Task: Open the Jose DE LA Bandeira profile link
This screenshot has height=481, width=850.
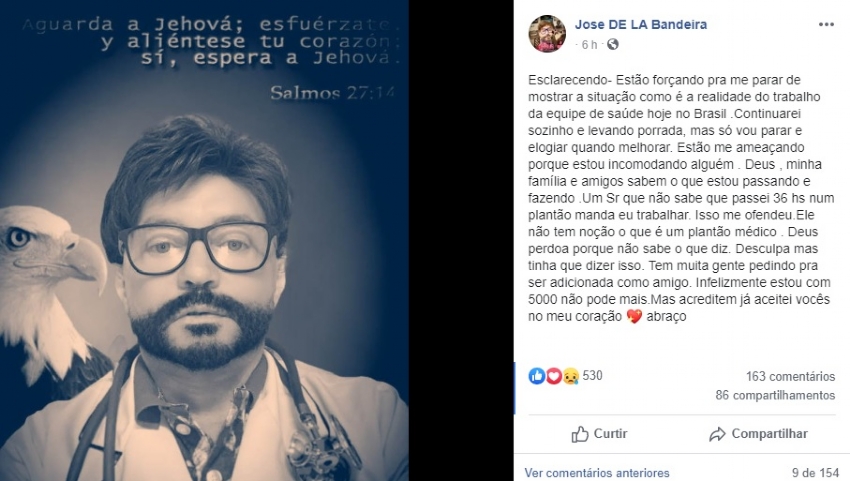Action: pos(641,24)
